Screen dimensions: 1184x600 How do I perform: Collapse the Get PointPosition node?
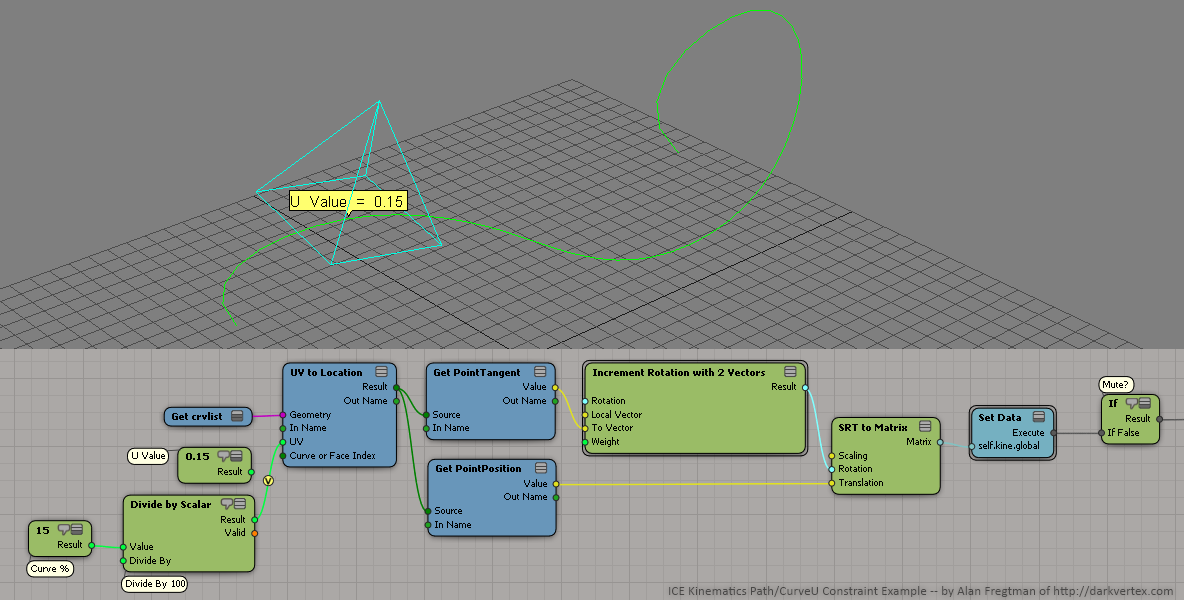coord(540,468)
